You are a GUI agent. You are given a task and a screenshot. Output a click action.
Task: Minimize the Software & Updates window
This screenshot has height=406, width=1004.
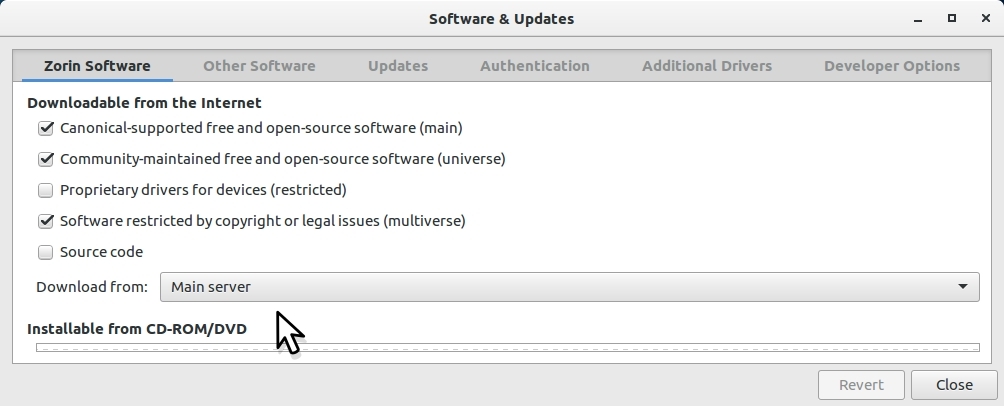(x=919, y=19)
